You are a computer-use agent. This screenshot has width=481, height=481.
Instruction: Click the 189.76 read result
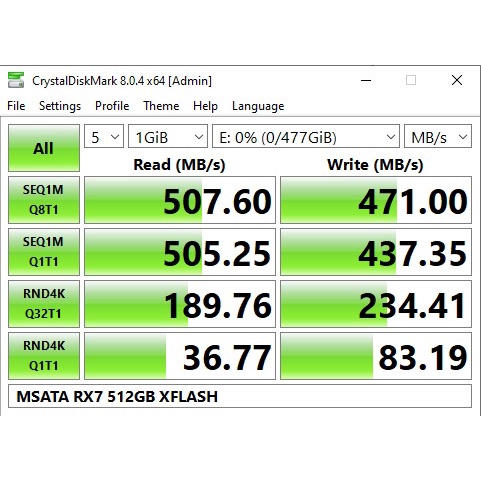pyautogui.click(x=180, y=304)
